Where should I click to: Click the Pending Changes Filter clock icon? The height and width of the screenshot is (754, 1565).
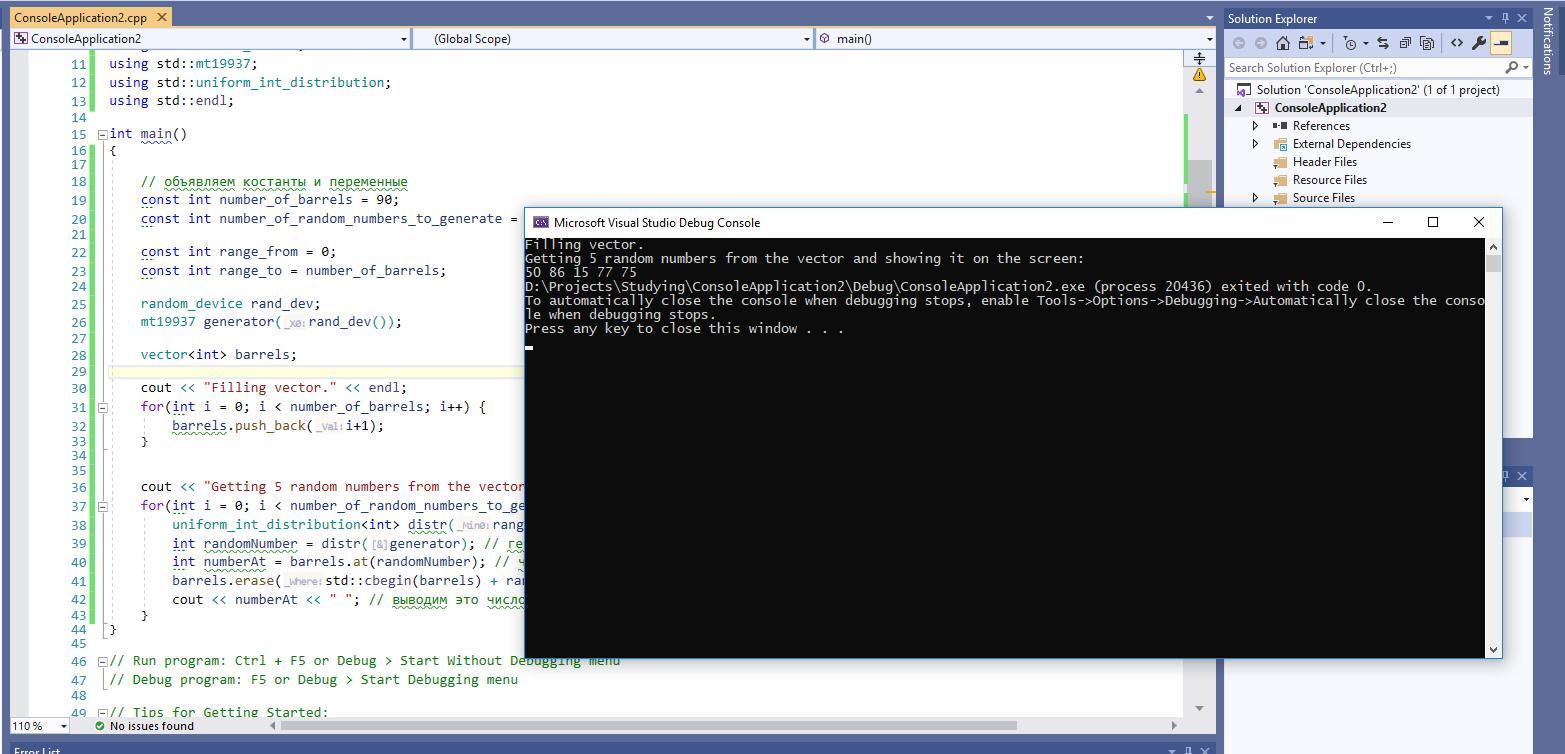coord(1351,43)
